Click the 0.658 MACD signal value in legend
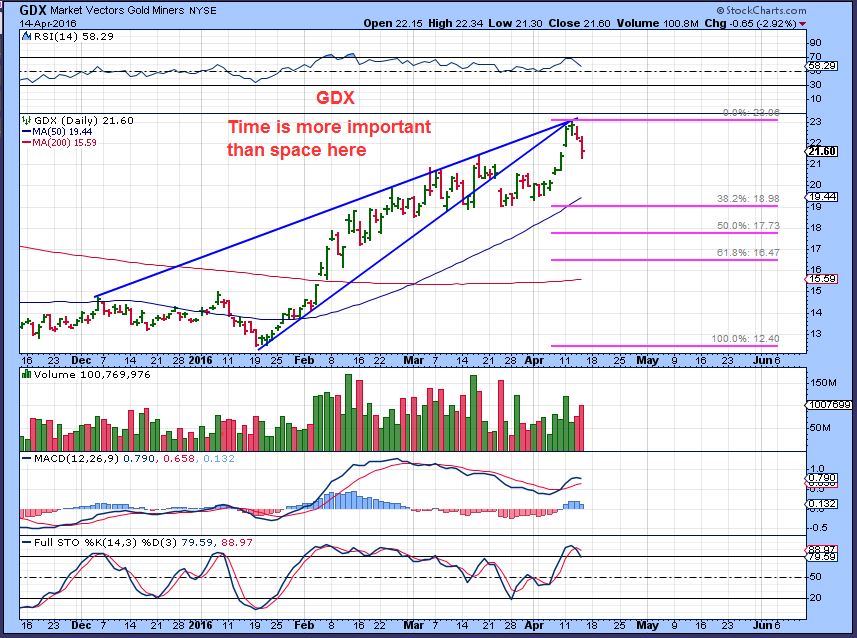Image resolution: width=857 pixels, height=638 pixels. [x=178, y=458]
